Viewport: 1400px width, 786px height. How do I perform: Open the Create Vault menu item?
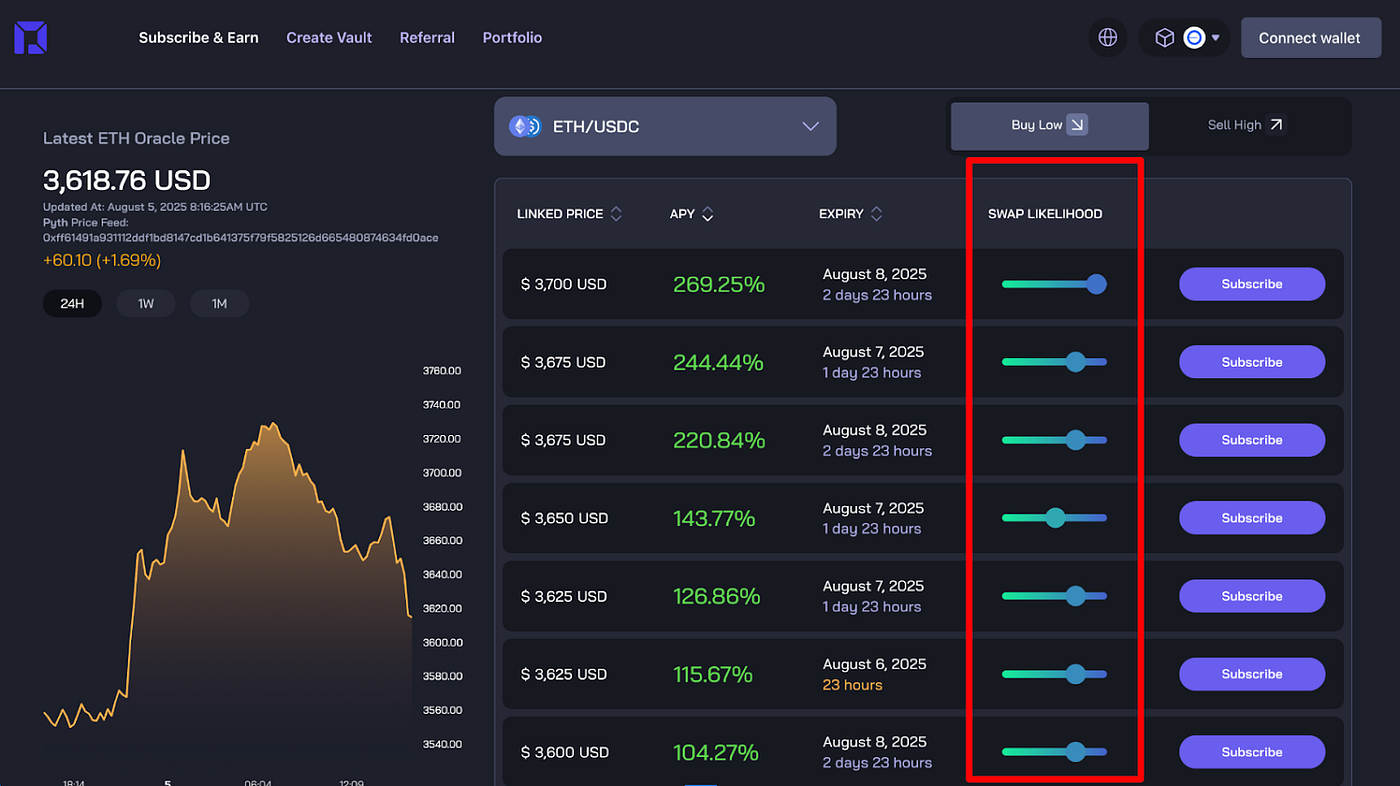(329, 37)
